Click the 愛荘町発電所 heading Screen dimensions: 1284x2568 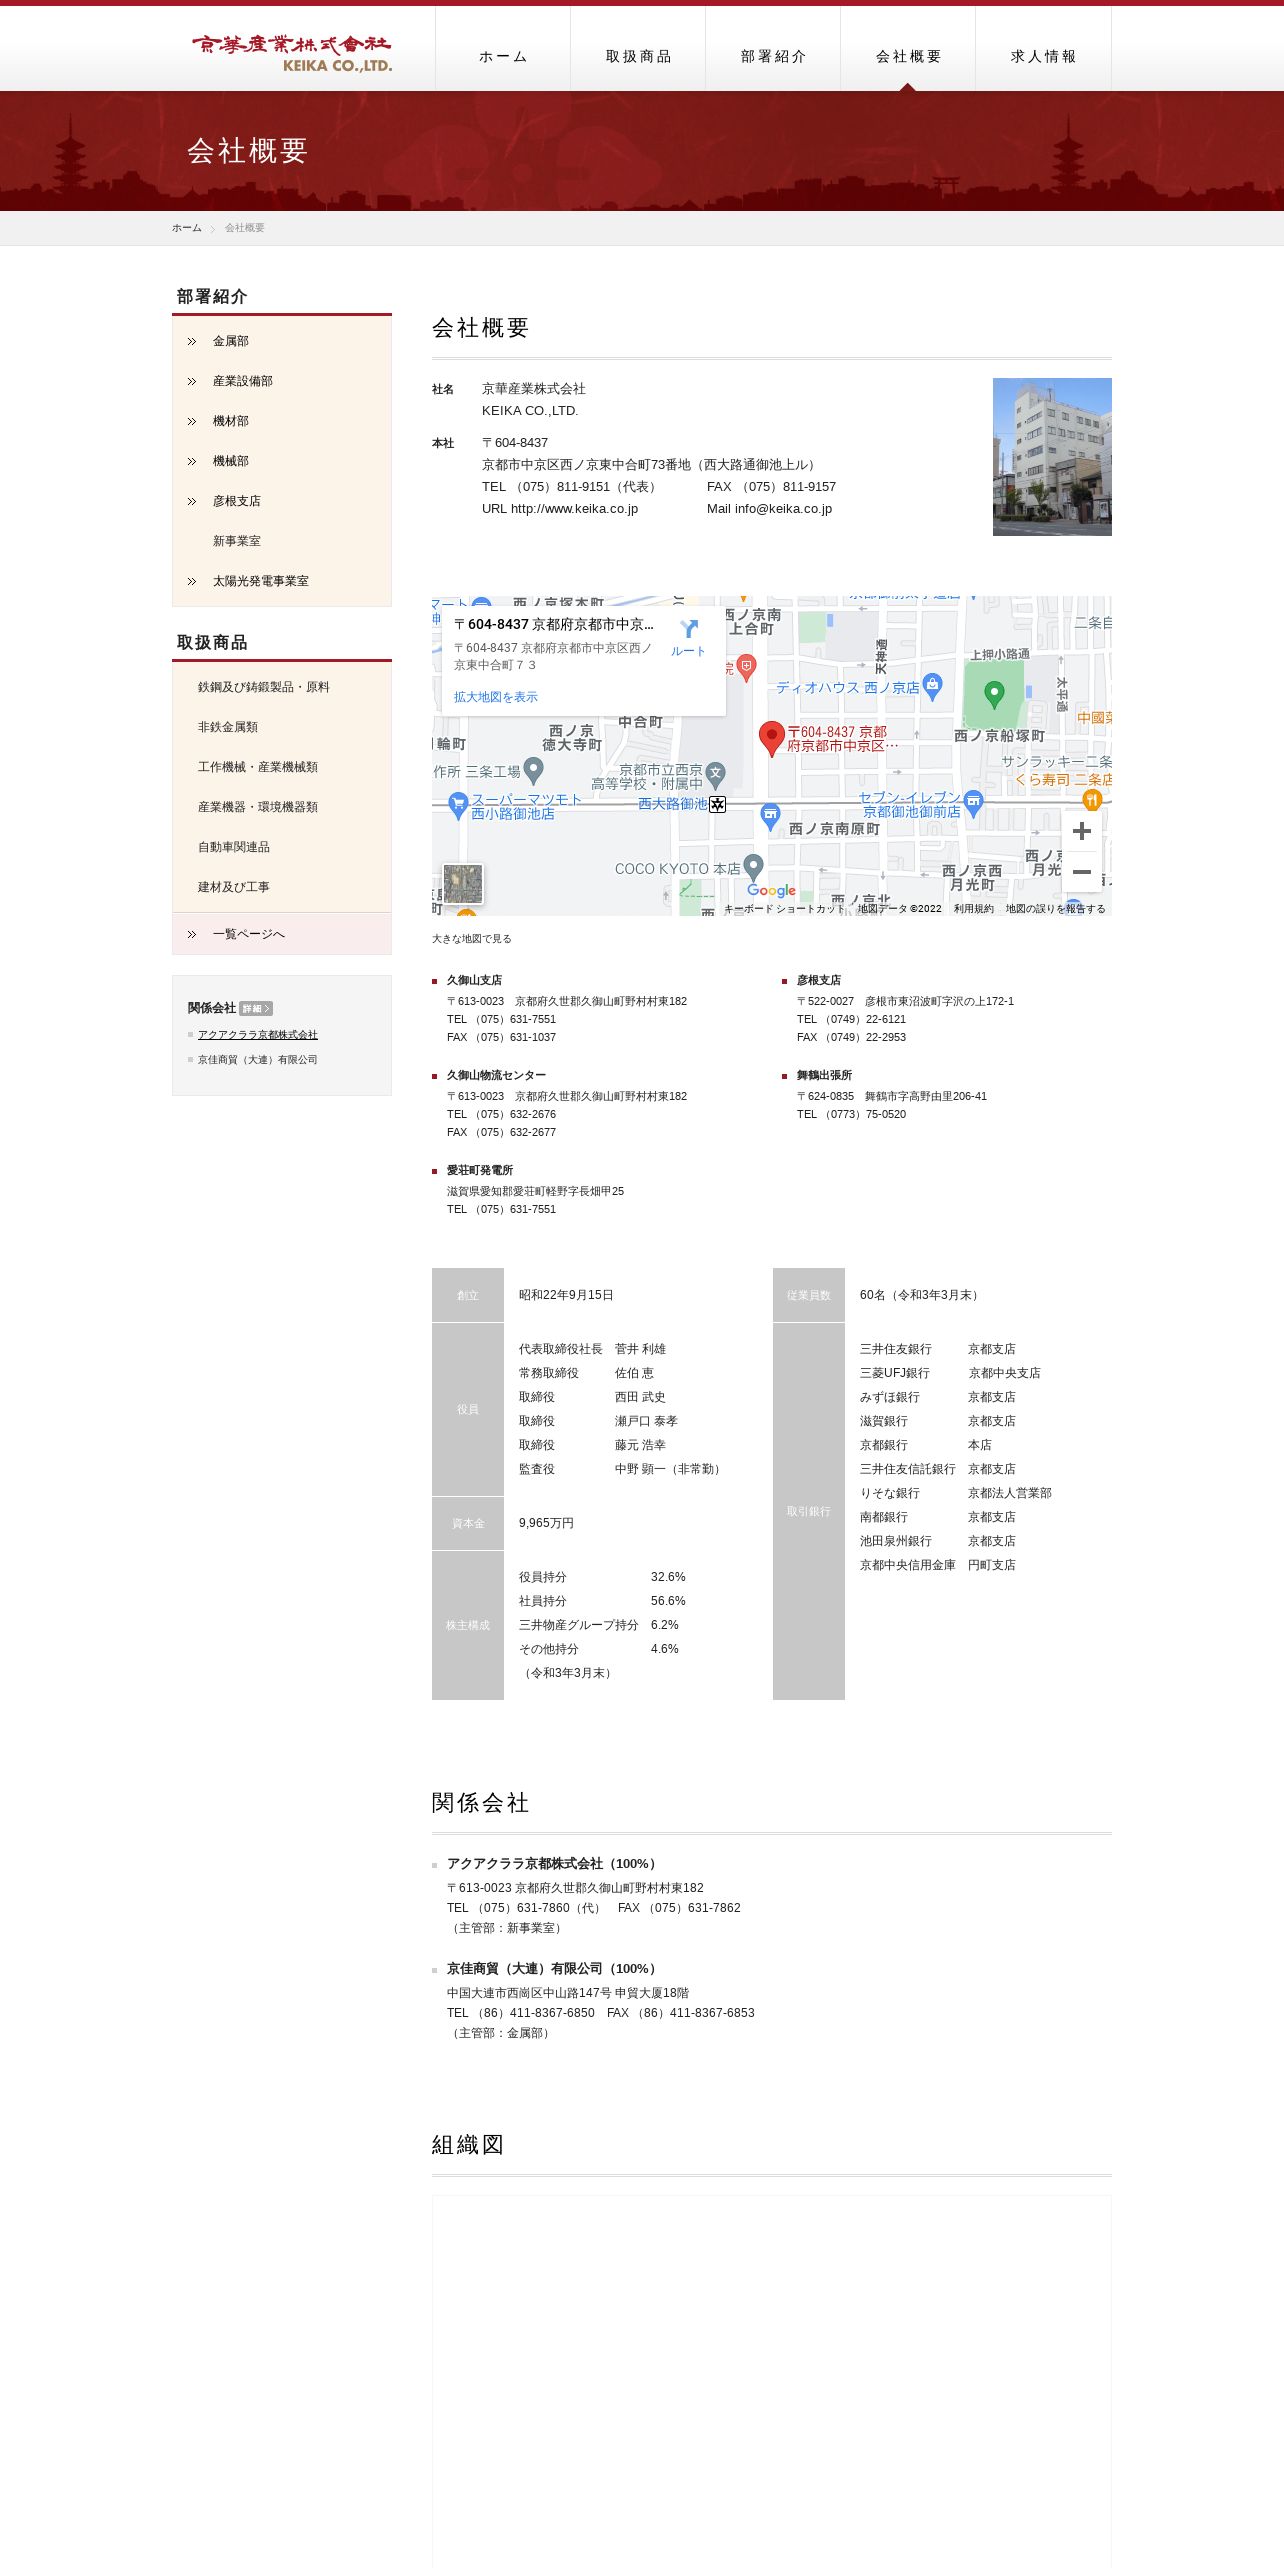480,1170
